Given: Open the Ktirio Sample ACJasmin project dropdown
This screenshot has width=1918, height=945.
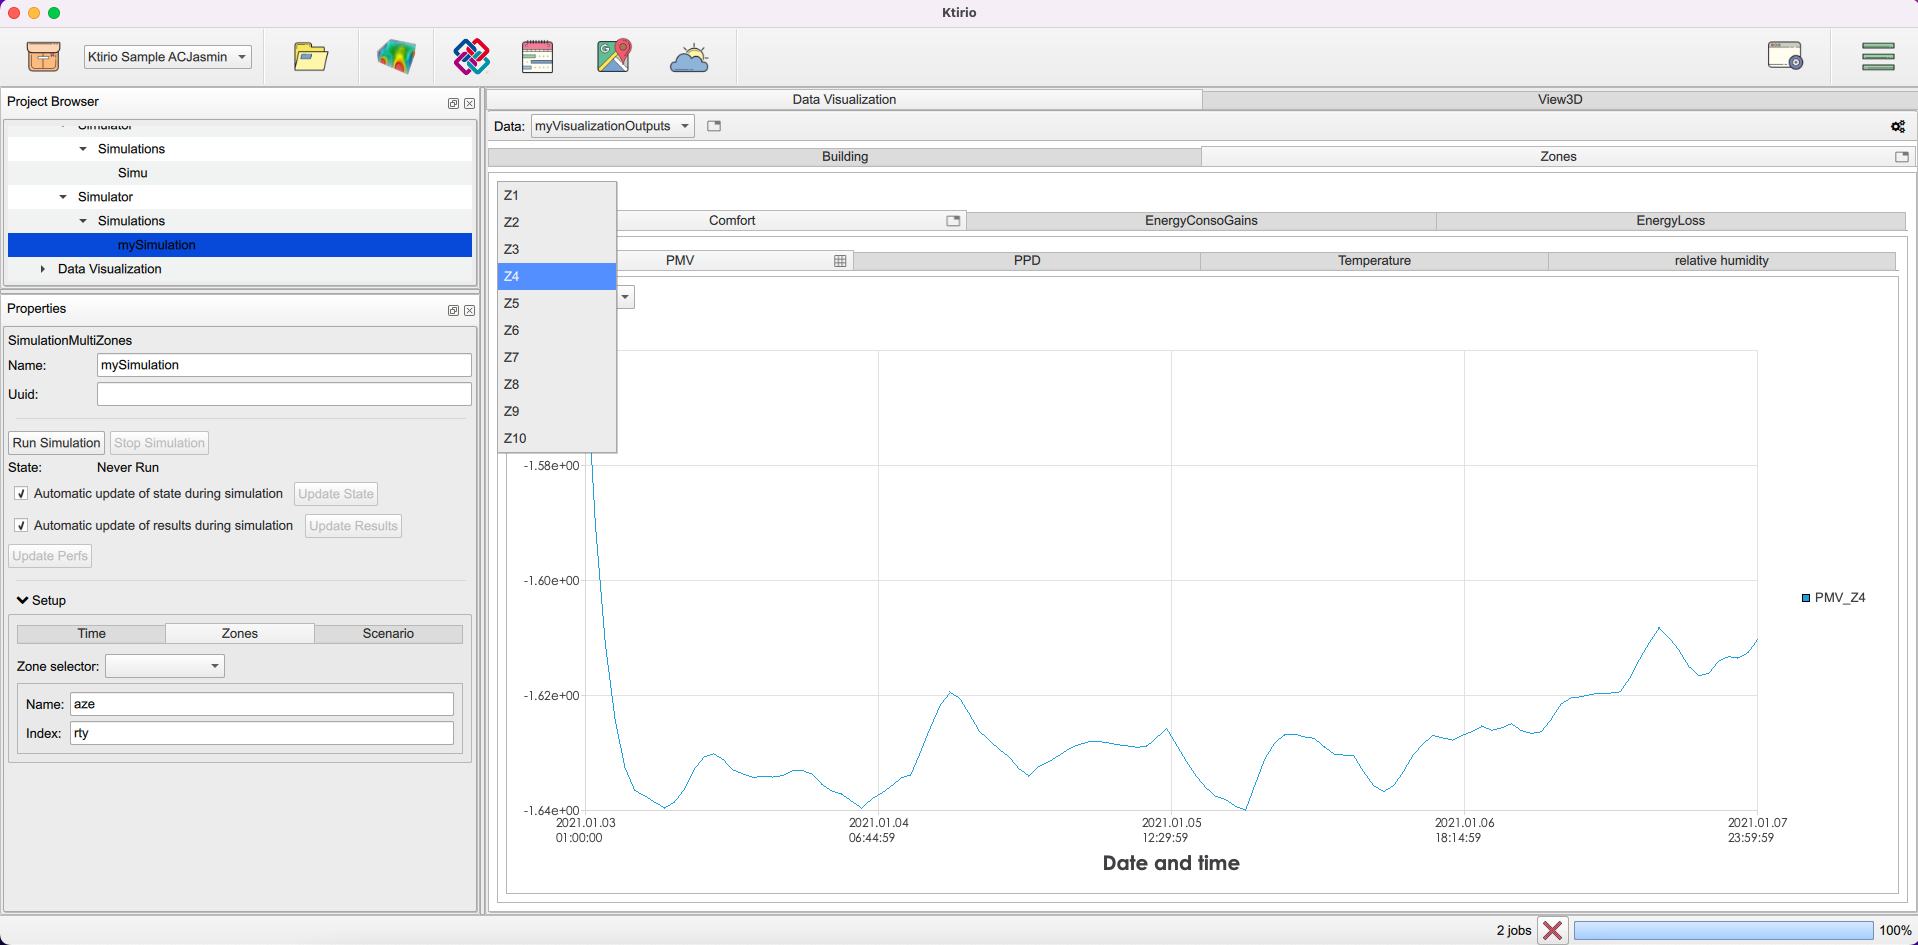Looking at the screenshot, I should tap(167, 57).
